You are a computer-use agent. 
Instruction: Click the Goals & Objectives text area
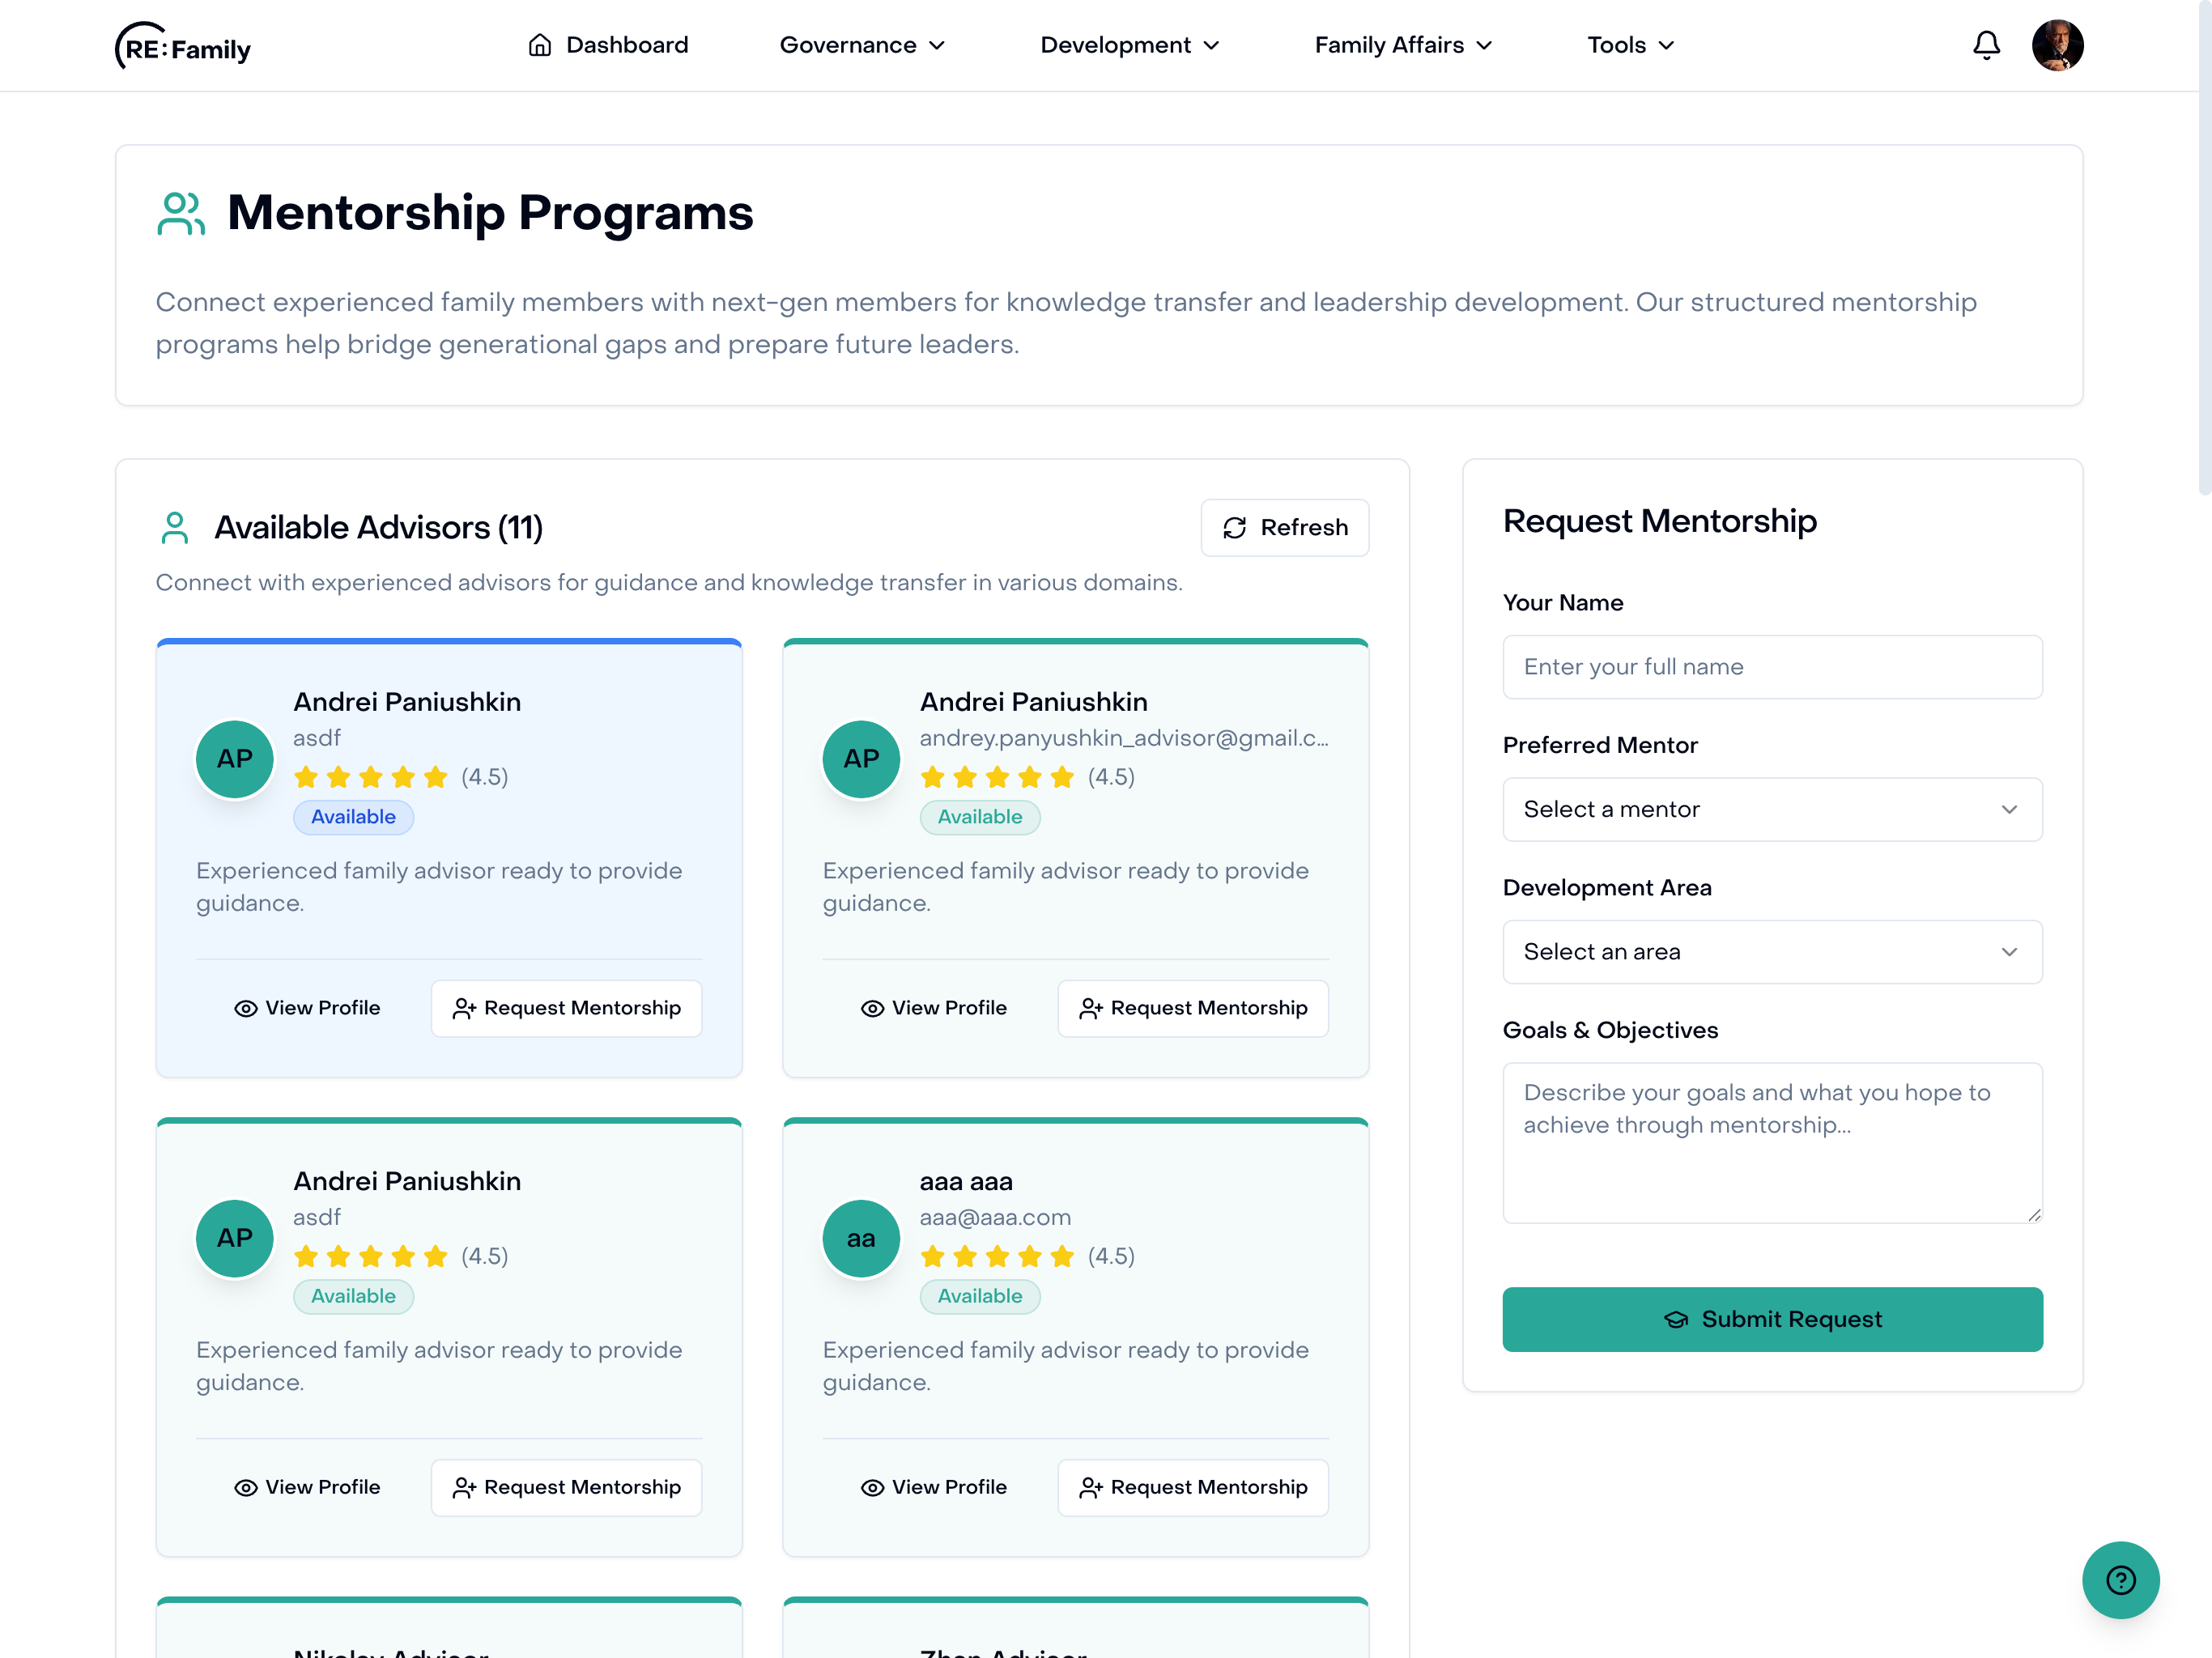[x=1772, y=1143]
